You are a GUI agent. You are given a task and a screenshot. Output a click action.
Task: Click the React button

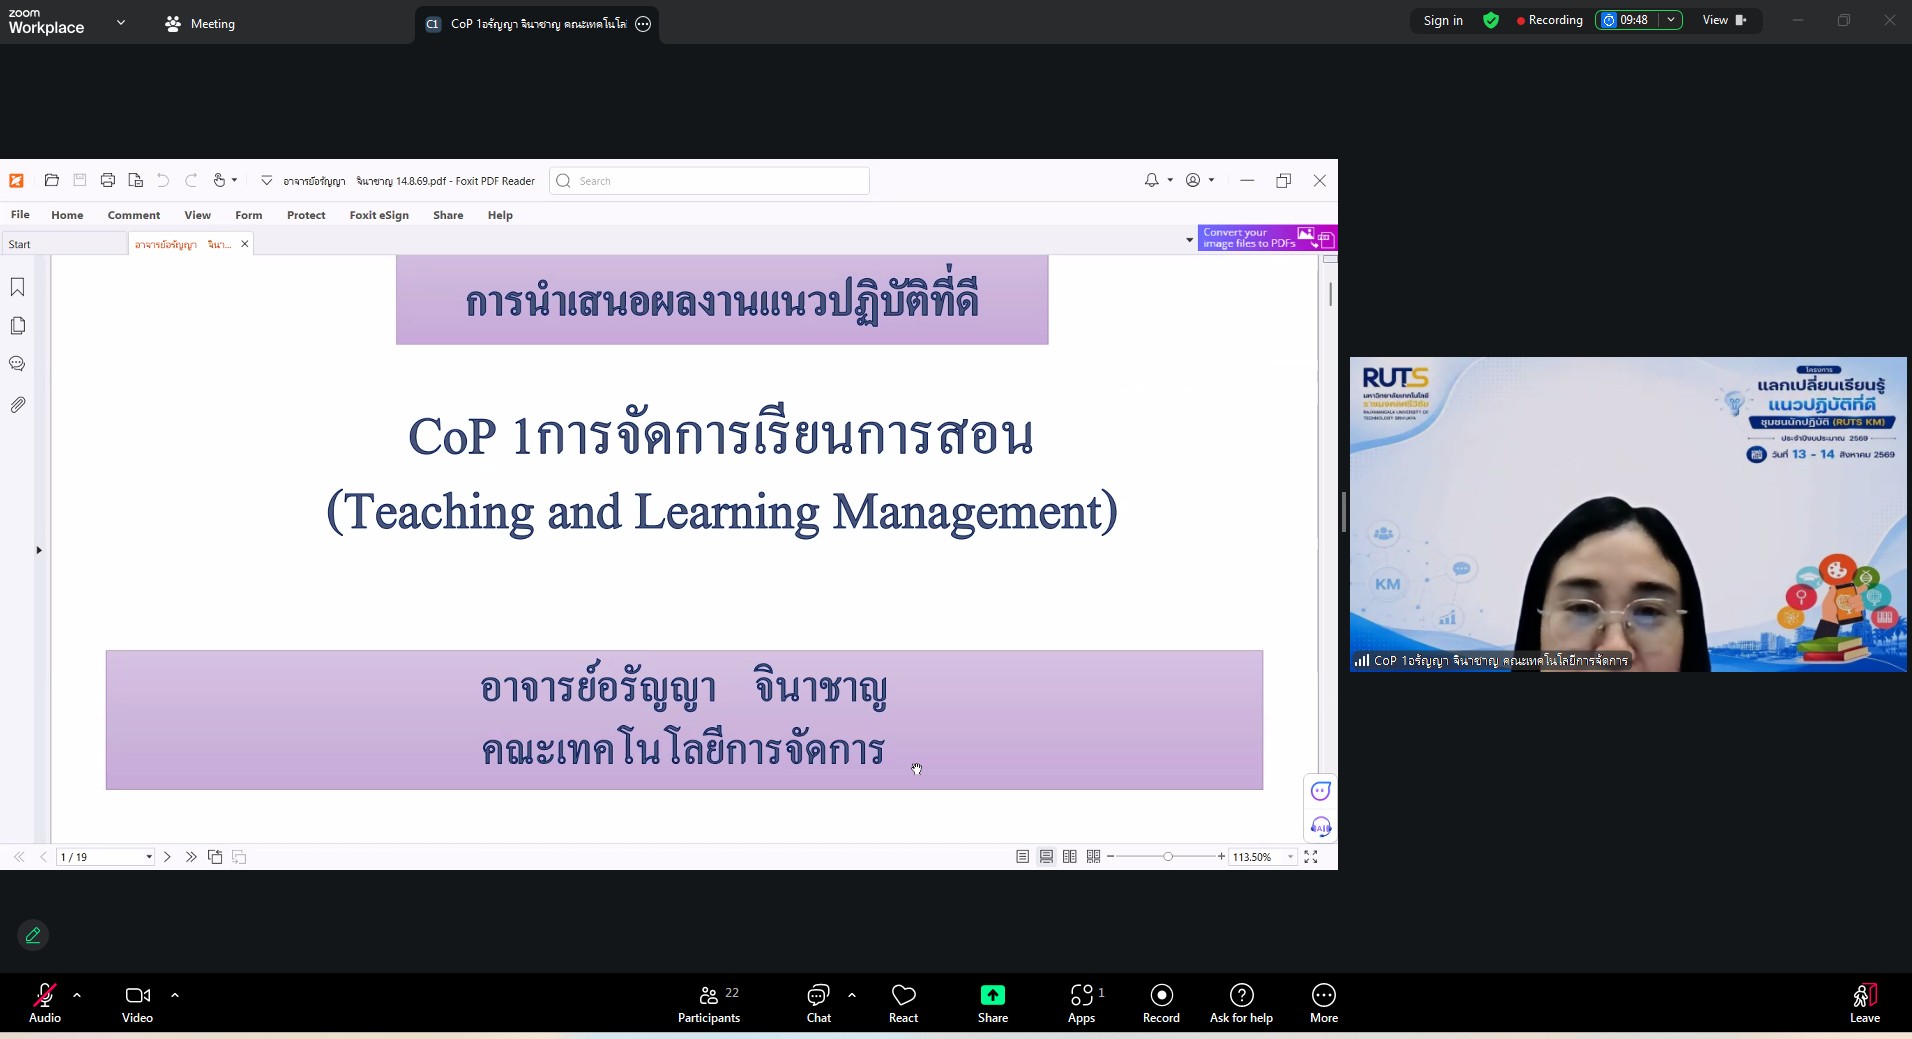pyautogui.click(x=903, y=1003)
